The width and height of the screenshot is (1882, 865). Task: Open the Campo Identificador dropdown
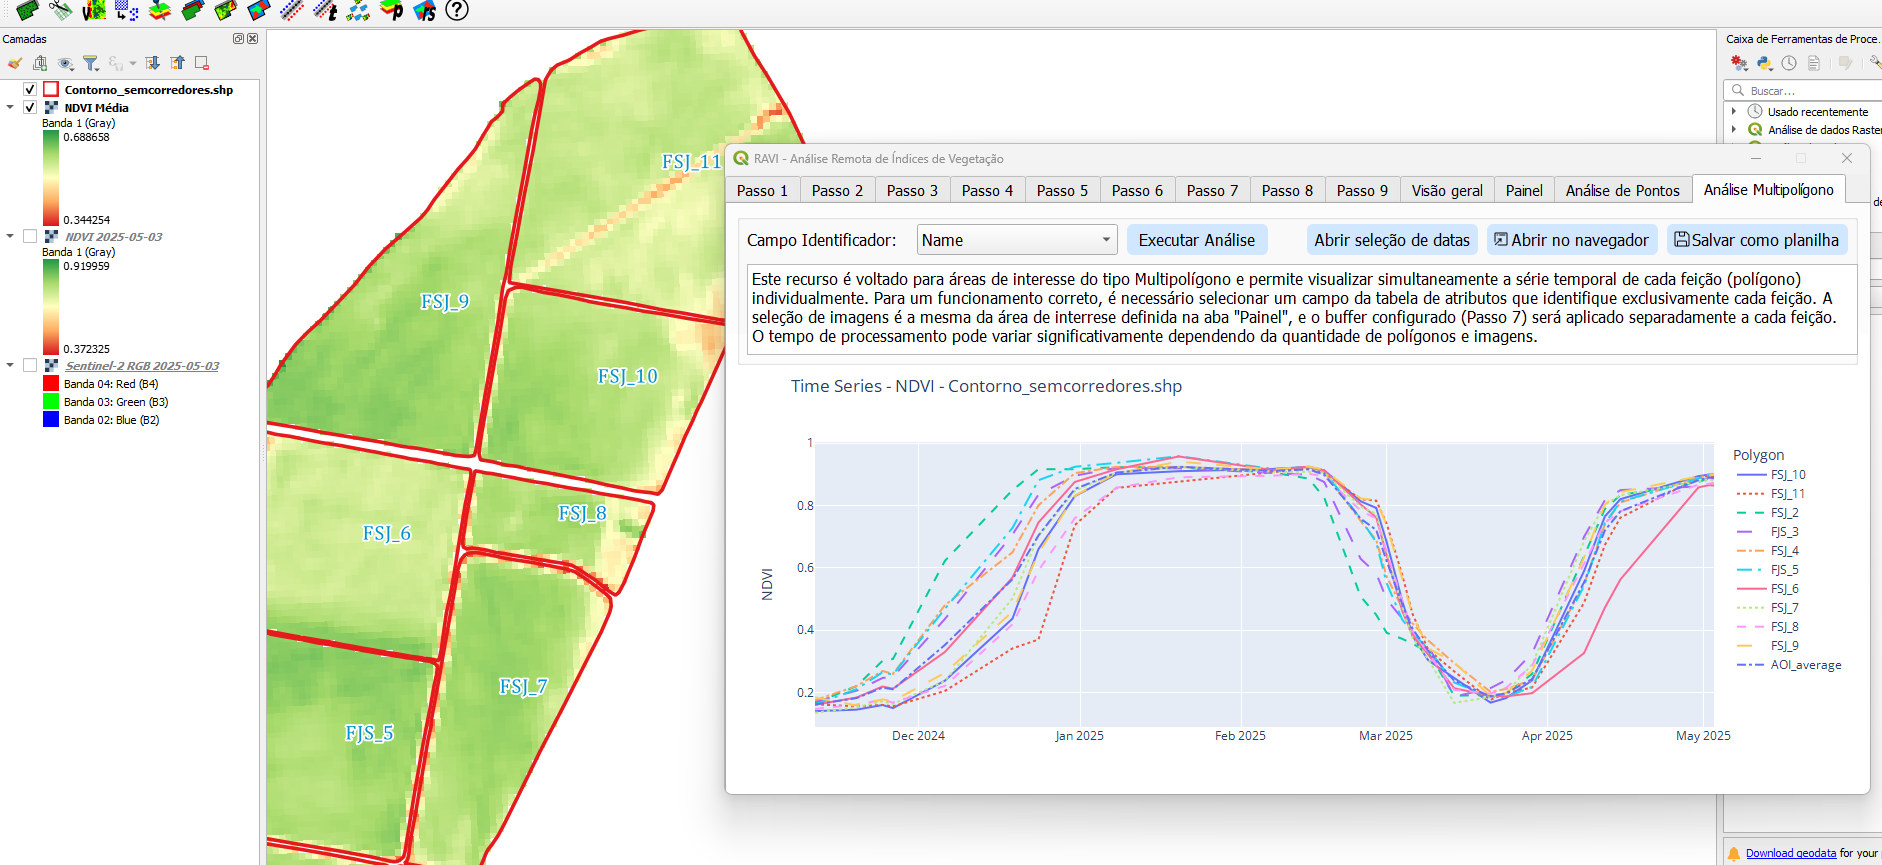point(1016,240)
